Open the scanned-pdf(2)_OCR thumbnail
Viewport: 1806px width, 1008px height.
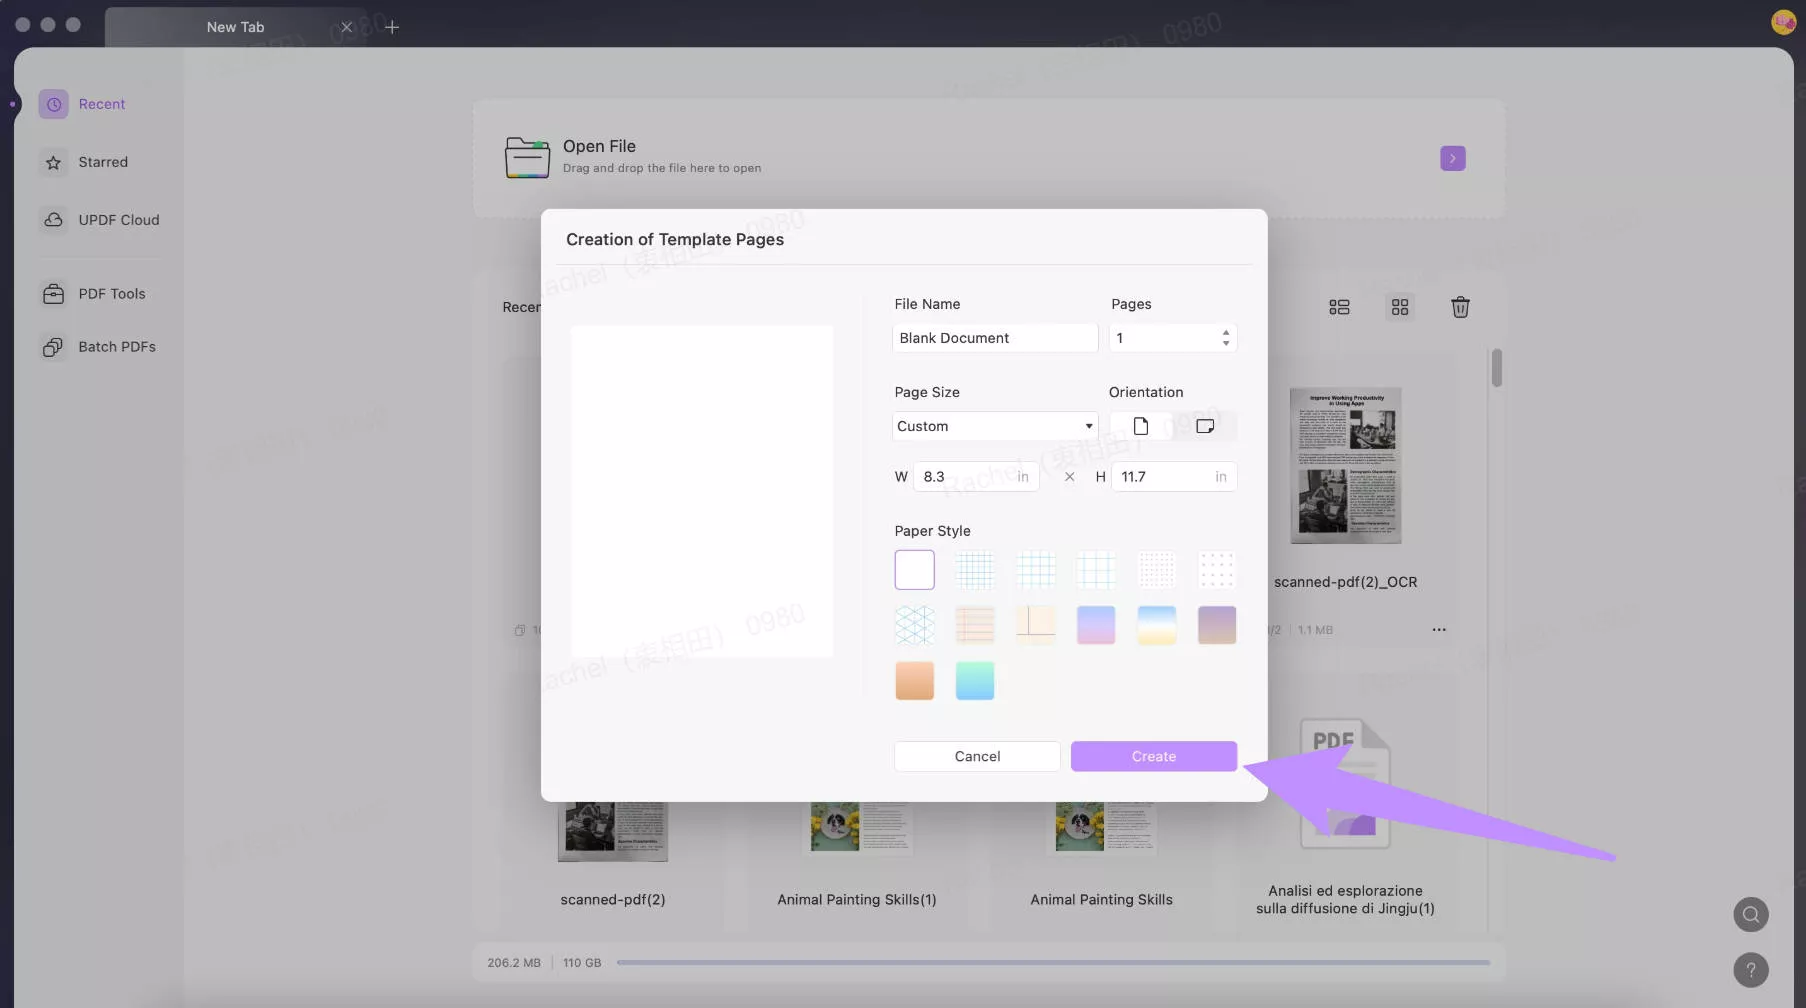coord(1345,466)
